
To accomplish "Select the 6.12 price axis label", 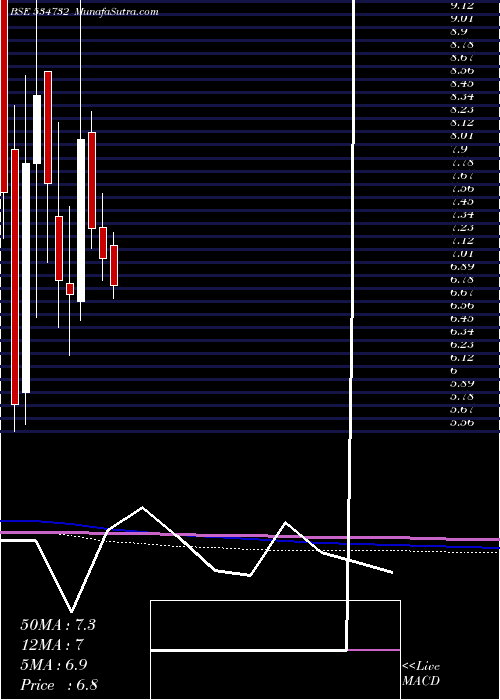I will [x=462, y=358].
